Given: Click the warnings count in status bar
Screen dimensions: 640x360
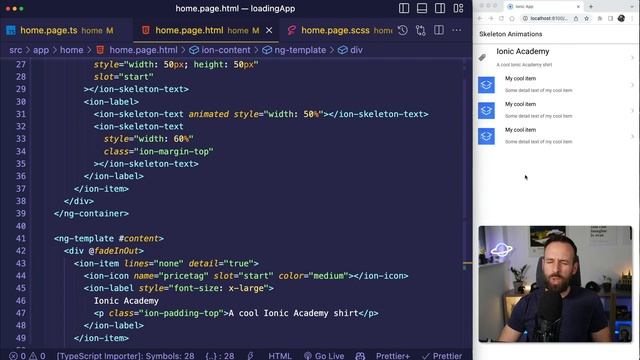Looking at the screenshot, I should tap(37, 356).
